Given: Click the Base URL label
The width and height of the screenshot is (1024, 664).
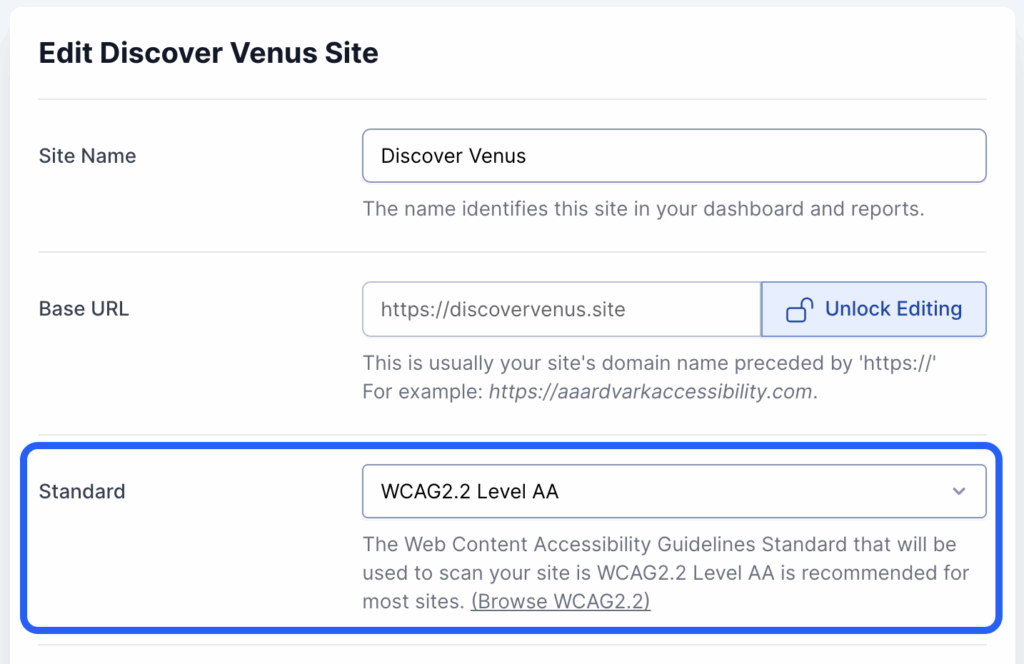Looking at the screenshot, I should pos(83,309).
